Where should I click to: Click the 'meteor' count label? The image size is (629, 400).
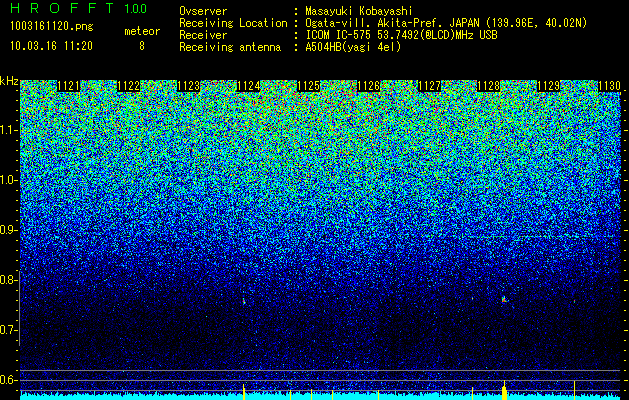point(142,31)
